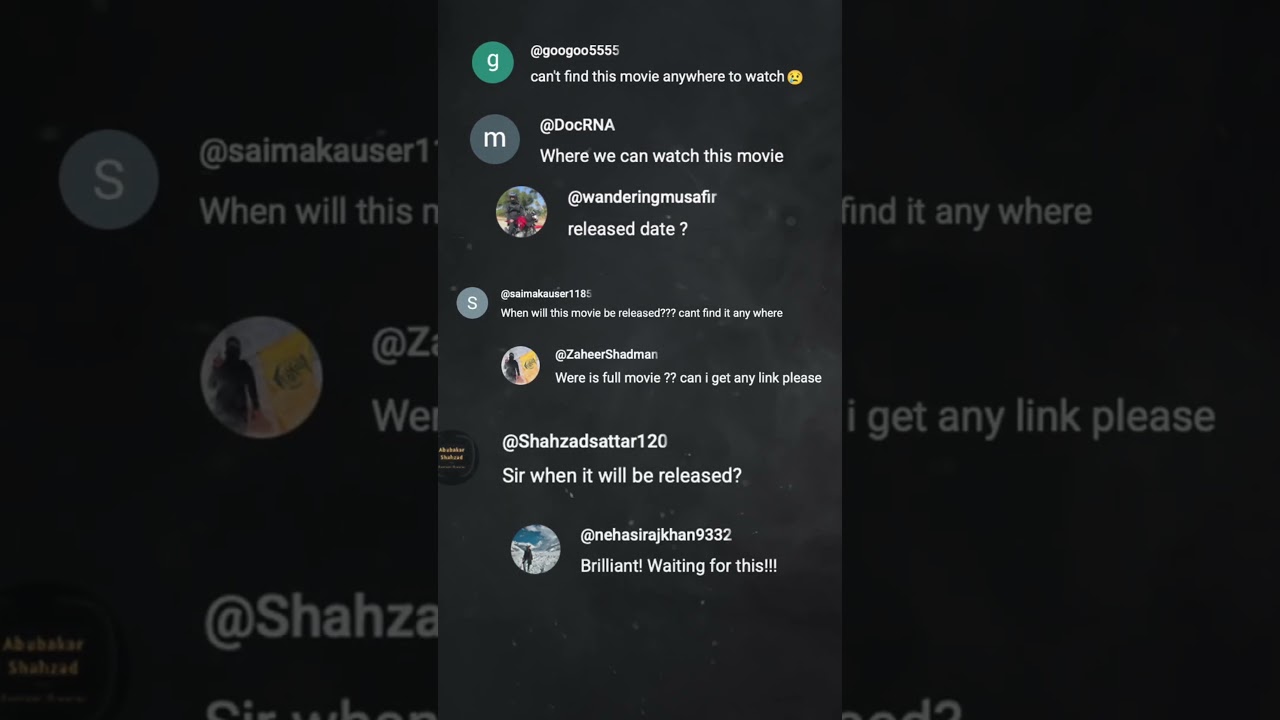Open the @googoo5555 username link
Viewport: 1280px width, 720px height.
click(575, 50)
